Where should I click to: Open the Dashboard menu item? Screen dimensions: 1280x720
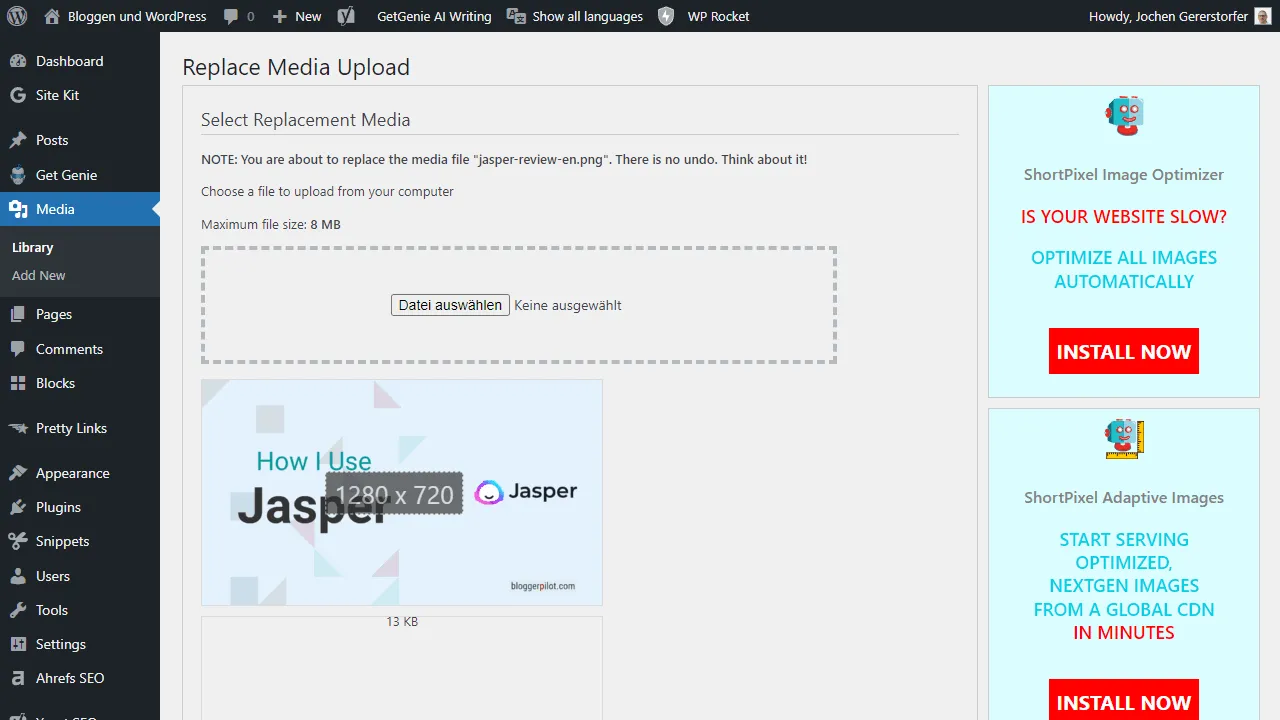coord(80,61)
